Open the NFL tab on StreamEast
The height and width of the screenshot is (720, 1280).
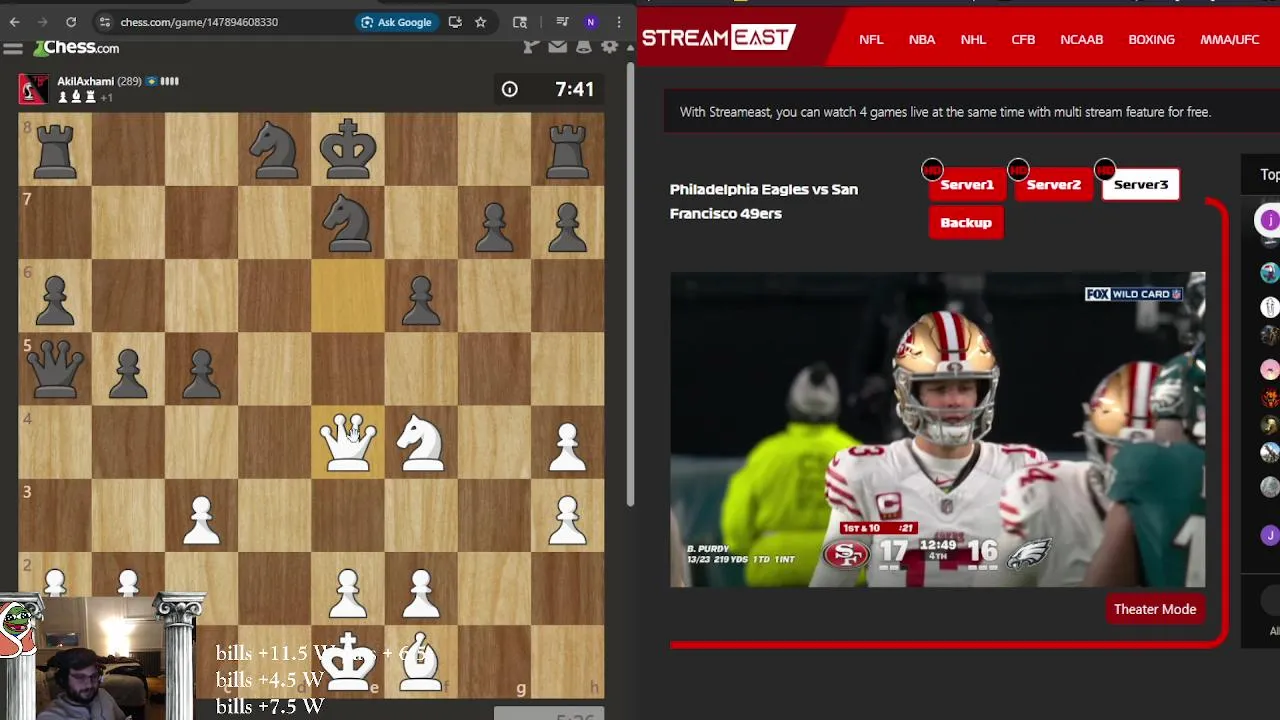(x=871, y=39)
